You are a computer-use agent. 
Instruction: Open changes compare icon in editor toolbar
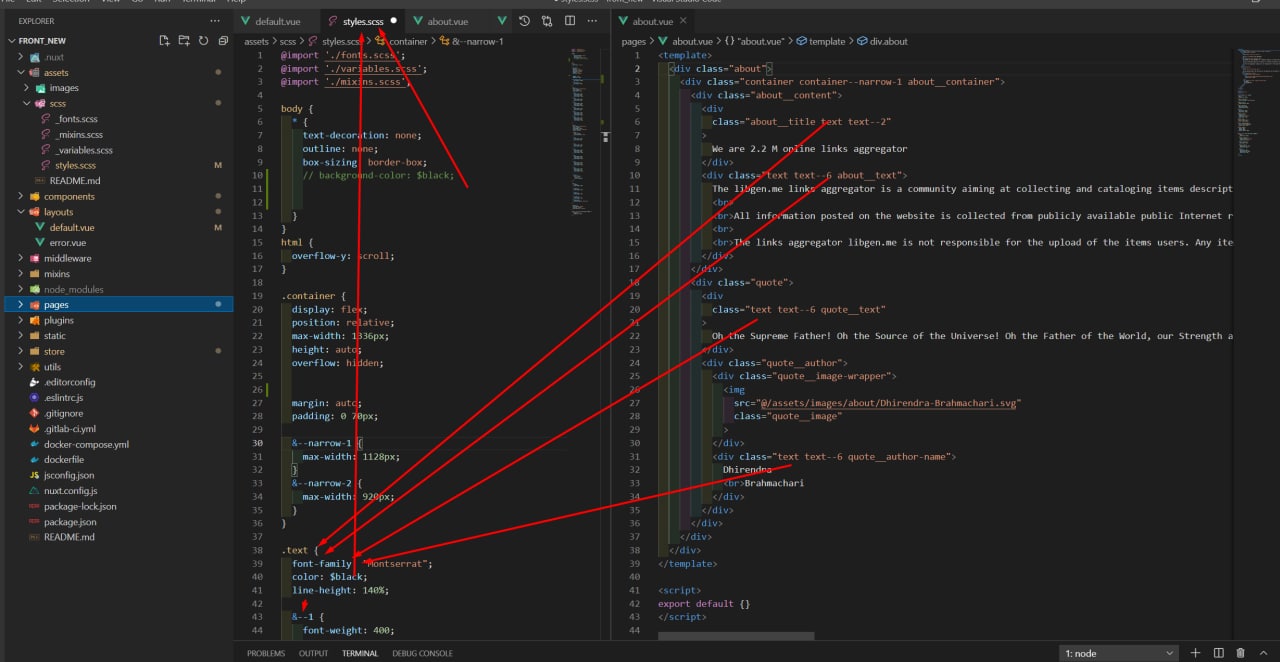[x=547, y=21]
